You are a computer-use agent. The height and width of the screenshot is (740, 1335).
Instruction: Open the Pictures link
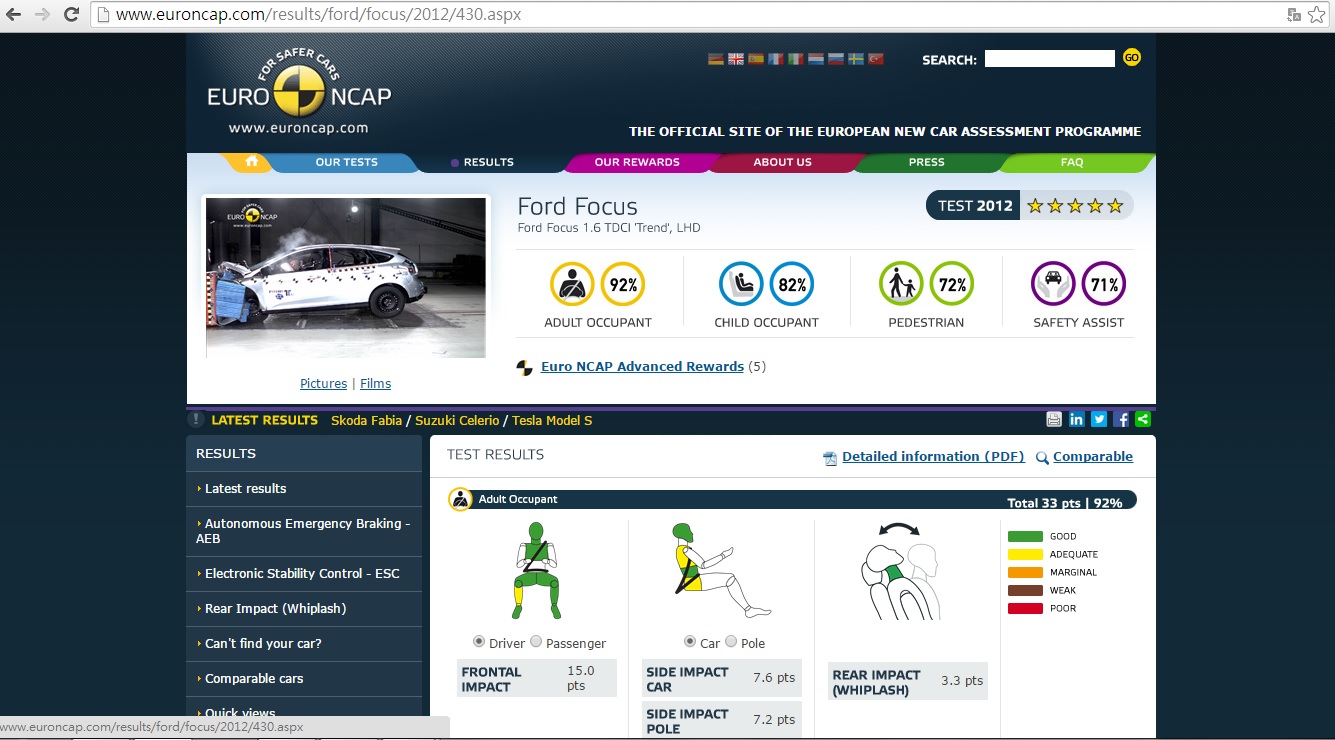323,384
